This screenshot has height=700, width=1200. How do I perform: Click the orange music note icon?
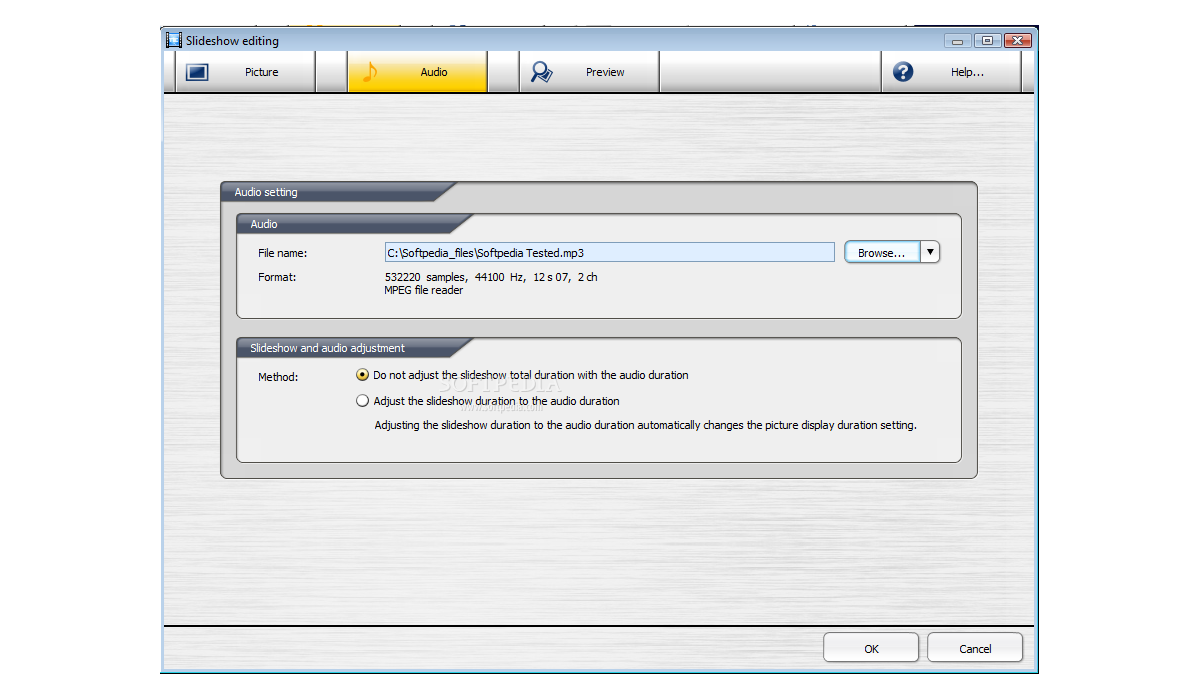point(370,72)
